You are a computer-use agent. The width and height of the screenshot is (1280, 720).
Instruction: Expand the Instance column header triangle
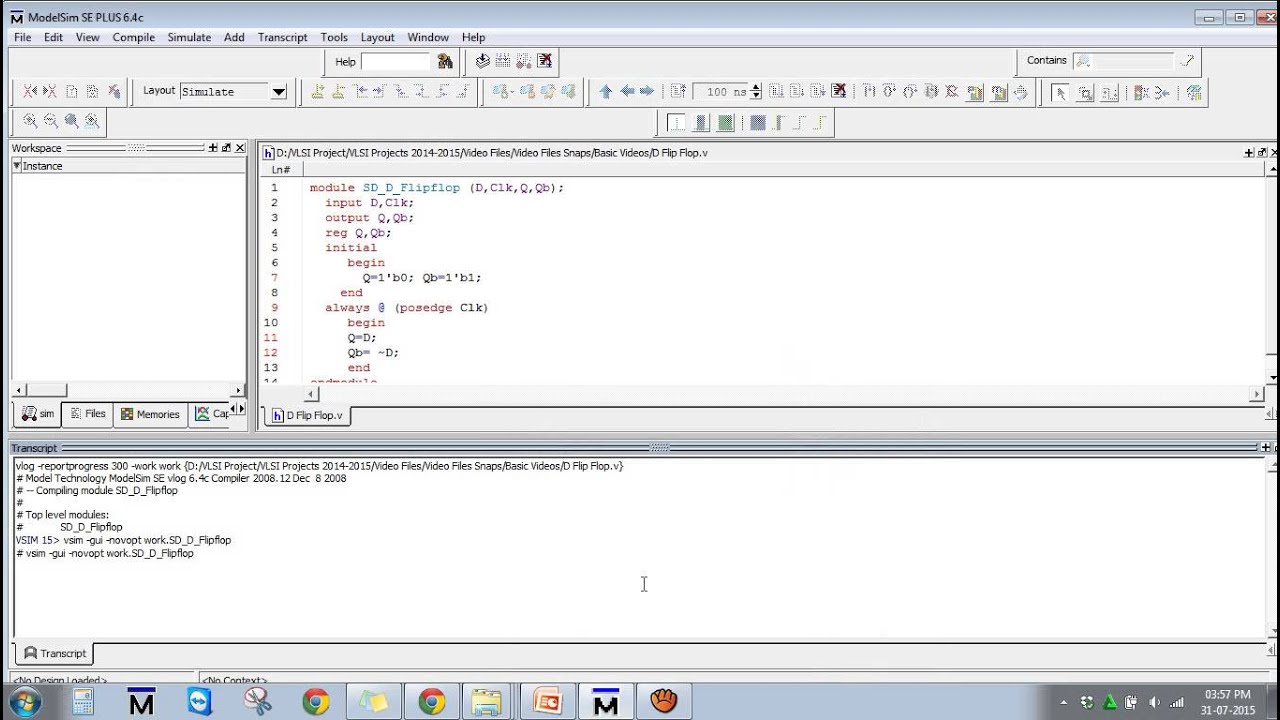tap(17, 166)
